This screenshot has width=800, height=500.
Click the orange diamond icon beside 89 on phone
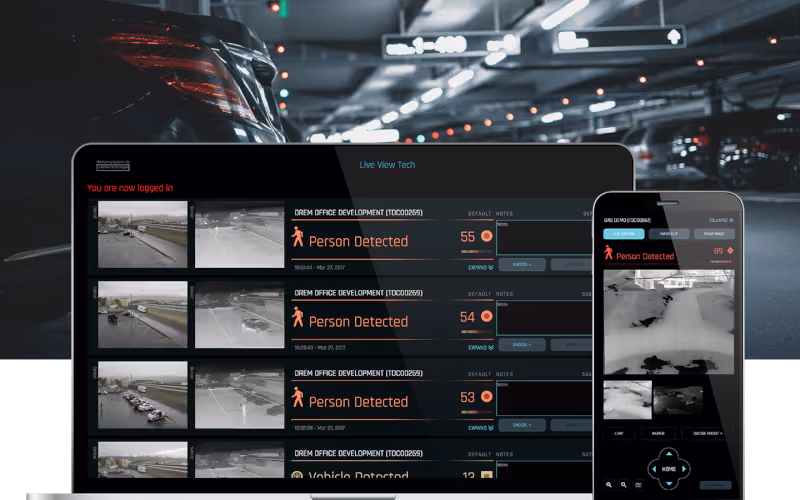(730, 251)
